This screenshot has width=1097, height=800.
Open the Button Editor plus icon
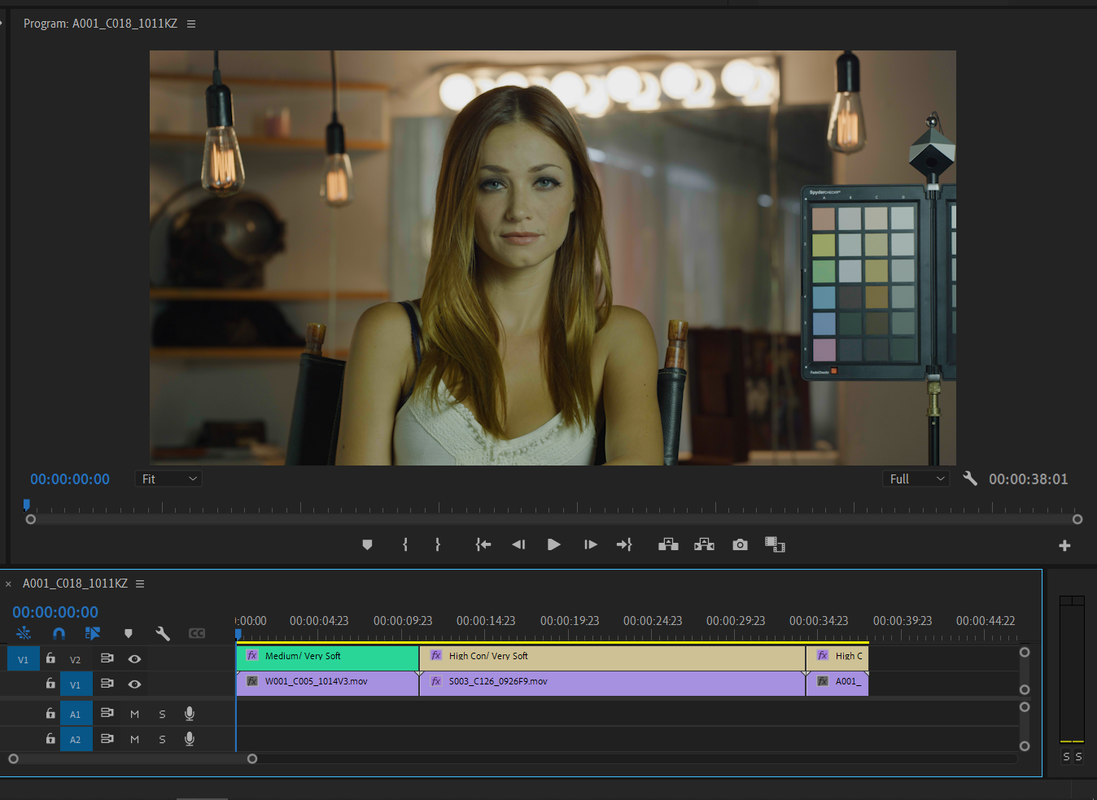[1064, 545]
